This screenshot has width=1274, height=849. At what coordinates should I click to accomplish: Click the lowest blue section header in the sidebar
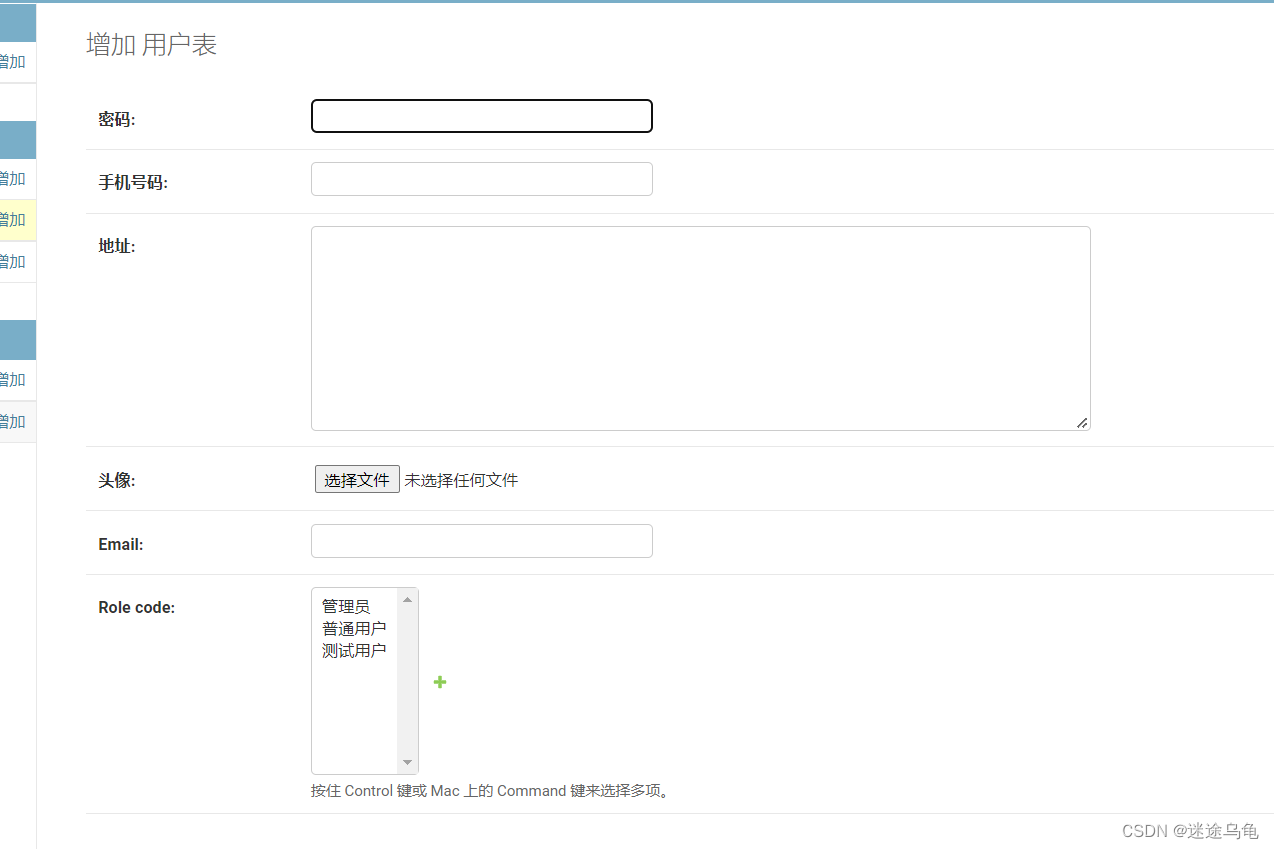(17, 339)
